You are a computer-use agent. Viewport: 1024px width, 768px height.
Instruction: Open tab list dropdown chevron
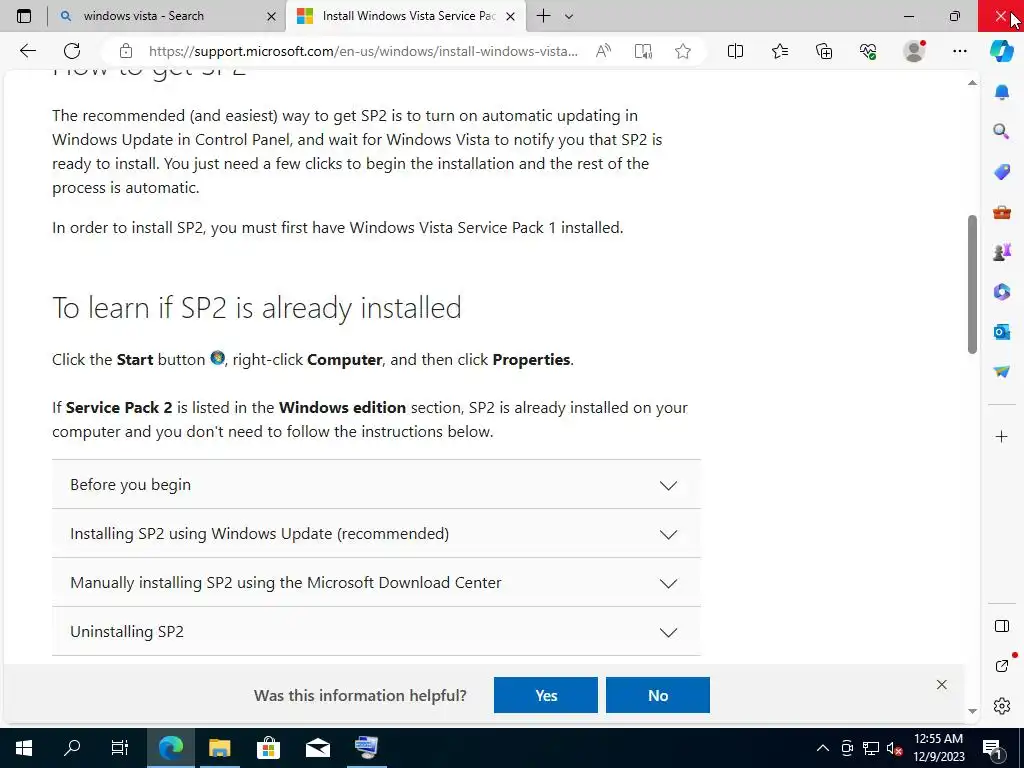pos(569,16)
